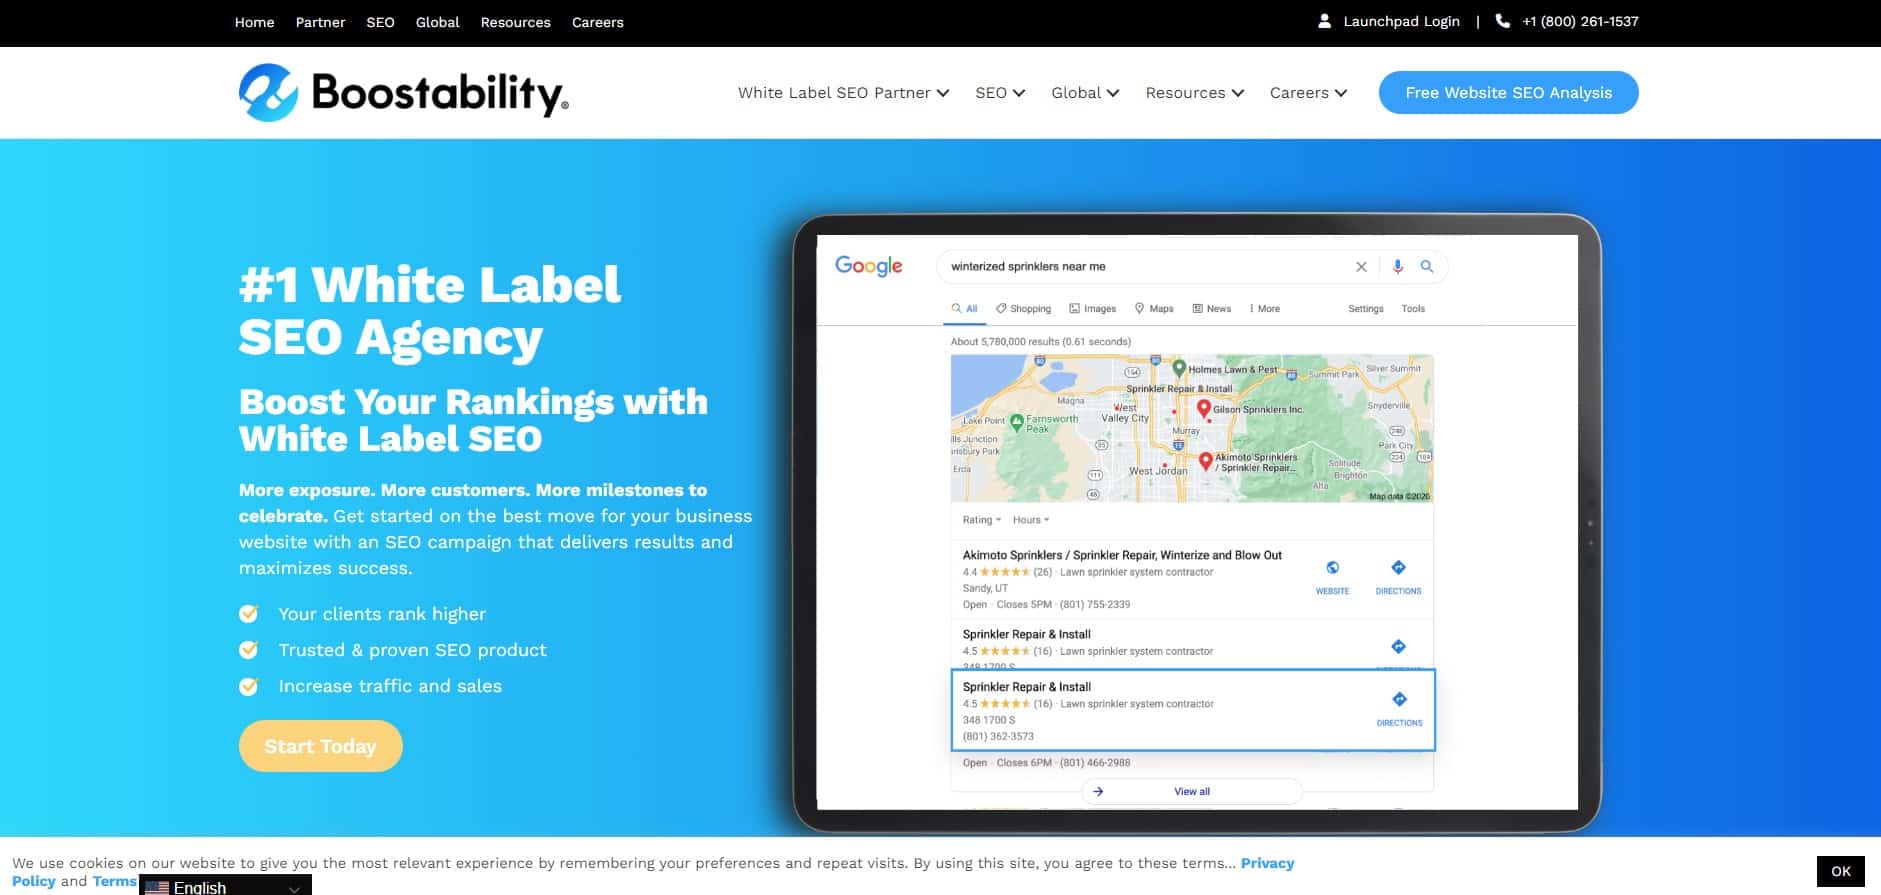
Task: Click the red map pin for Gilson Sprinklers
Action: pos(1204,409)
